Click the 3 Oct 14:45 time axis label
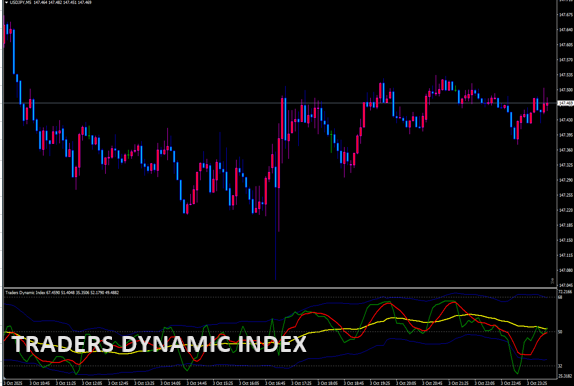The height and width of the screenshot is (386, 574). (x=197, y=383)
